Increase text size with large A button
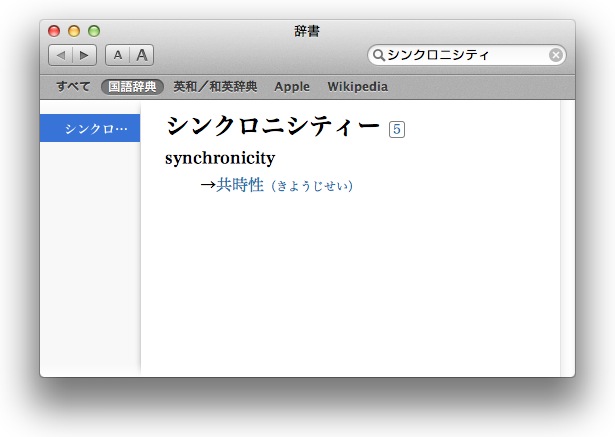The width and height of the screenshot is (615, 437). (141, 55)
